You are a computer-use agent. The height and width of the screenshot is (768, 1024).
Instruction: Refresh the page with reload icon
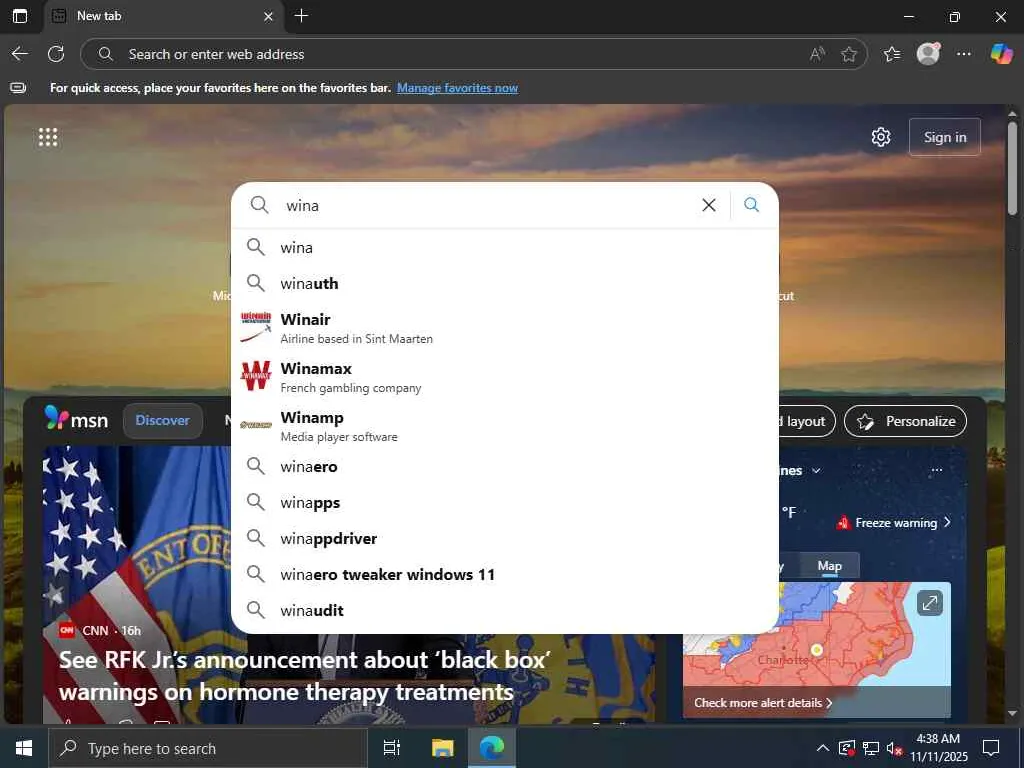tap(56, 54)
